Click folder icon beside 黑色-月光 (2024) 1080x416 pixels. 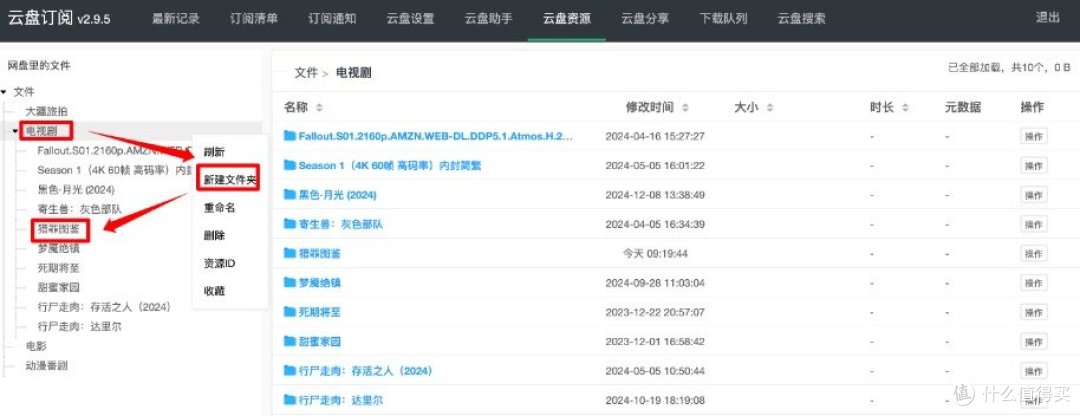tap(289, 195)
